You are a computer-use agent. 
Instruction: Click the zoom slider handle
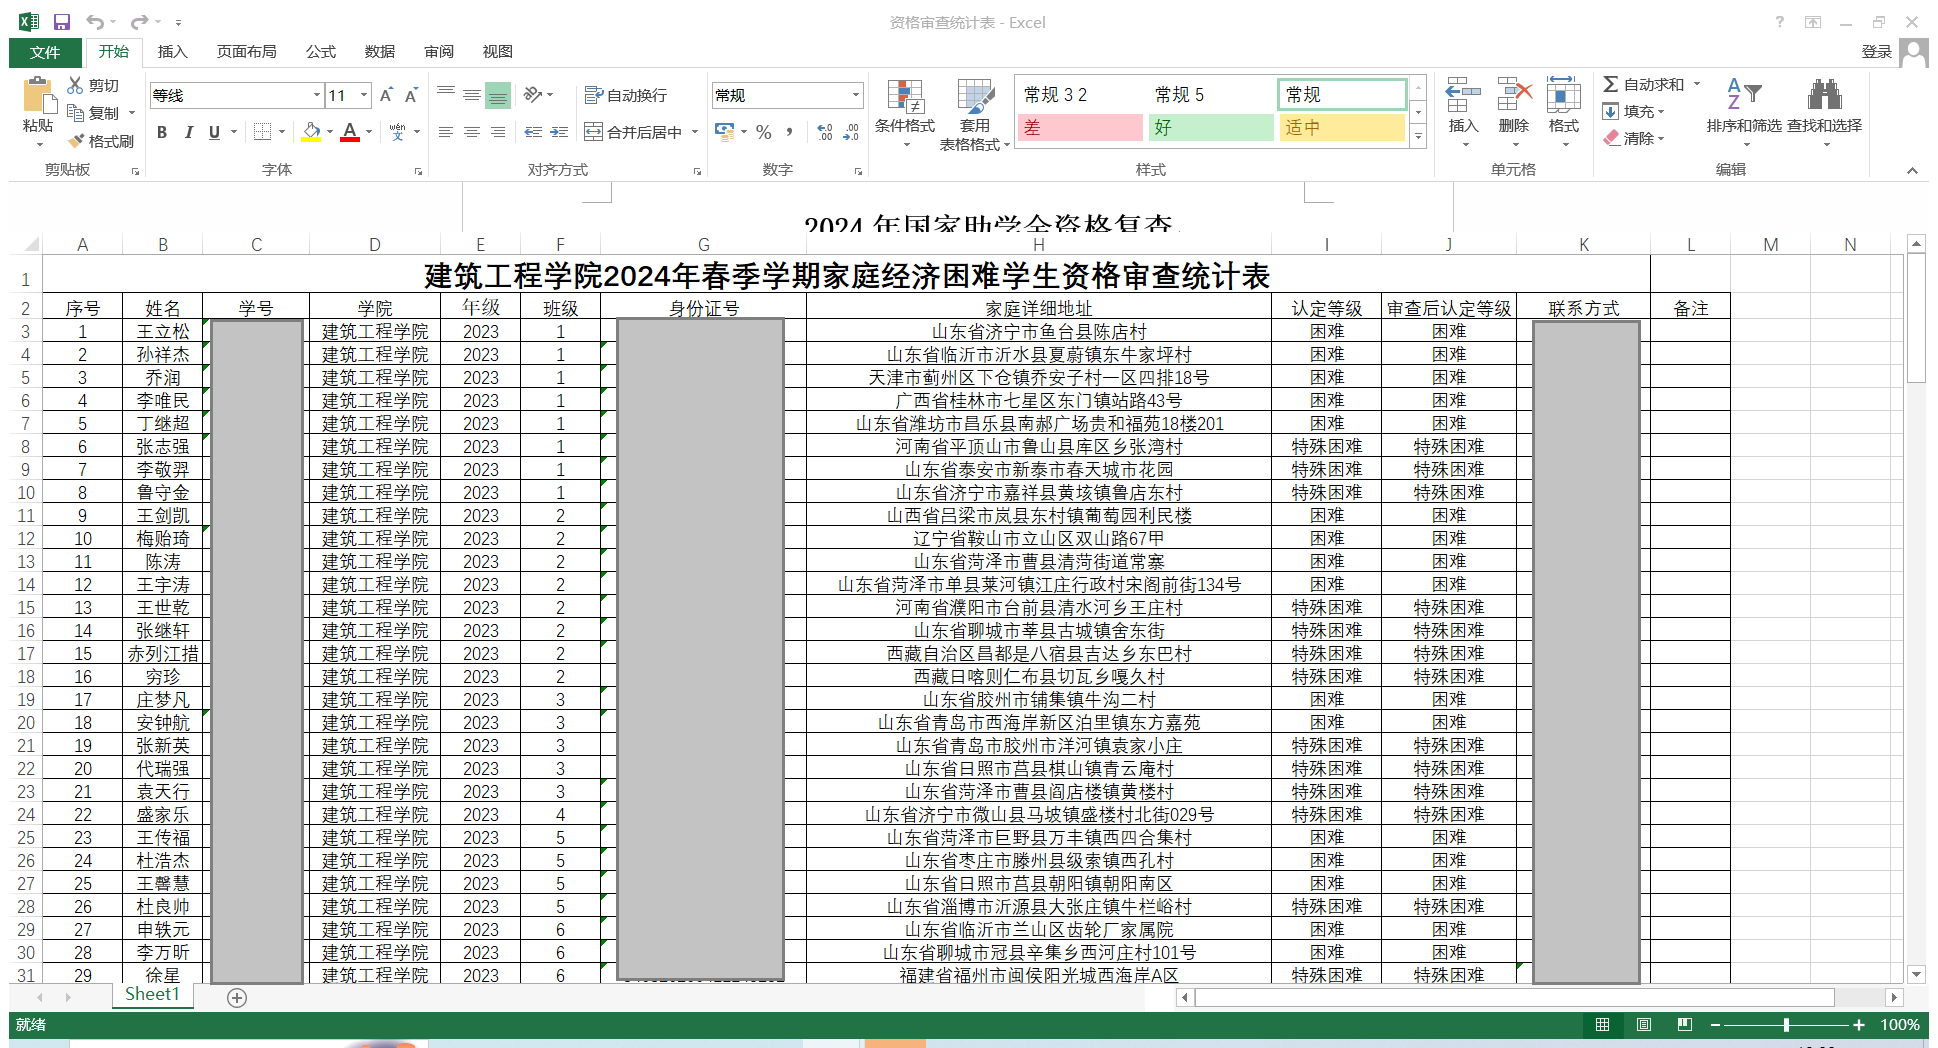(x=1786, y=1025)
